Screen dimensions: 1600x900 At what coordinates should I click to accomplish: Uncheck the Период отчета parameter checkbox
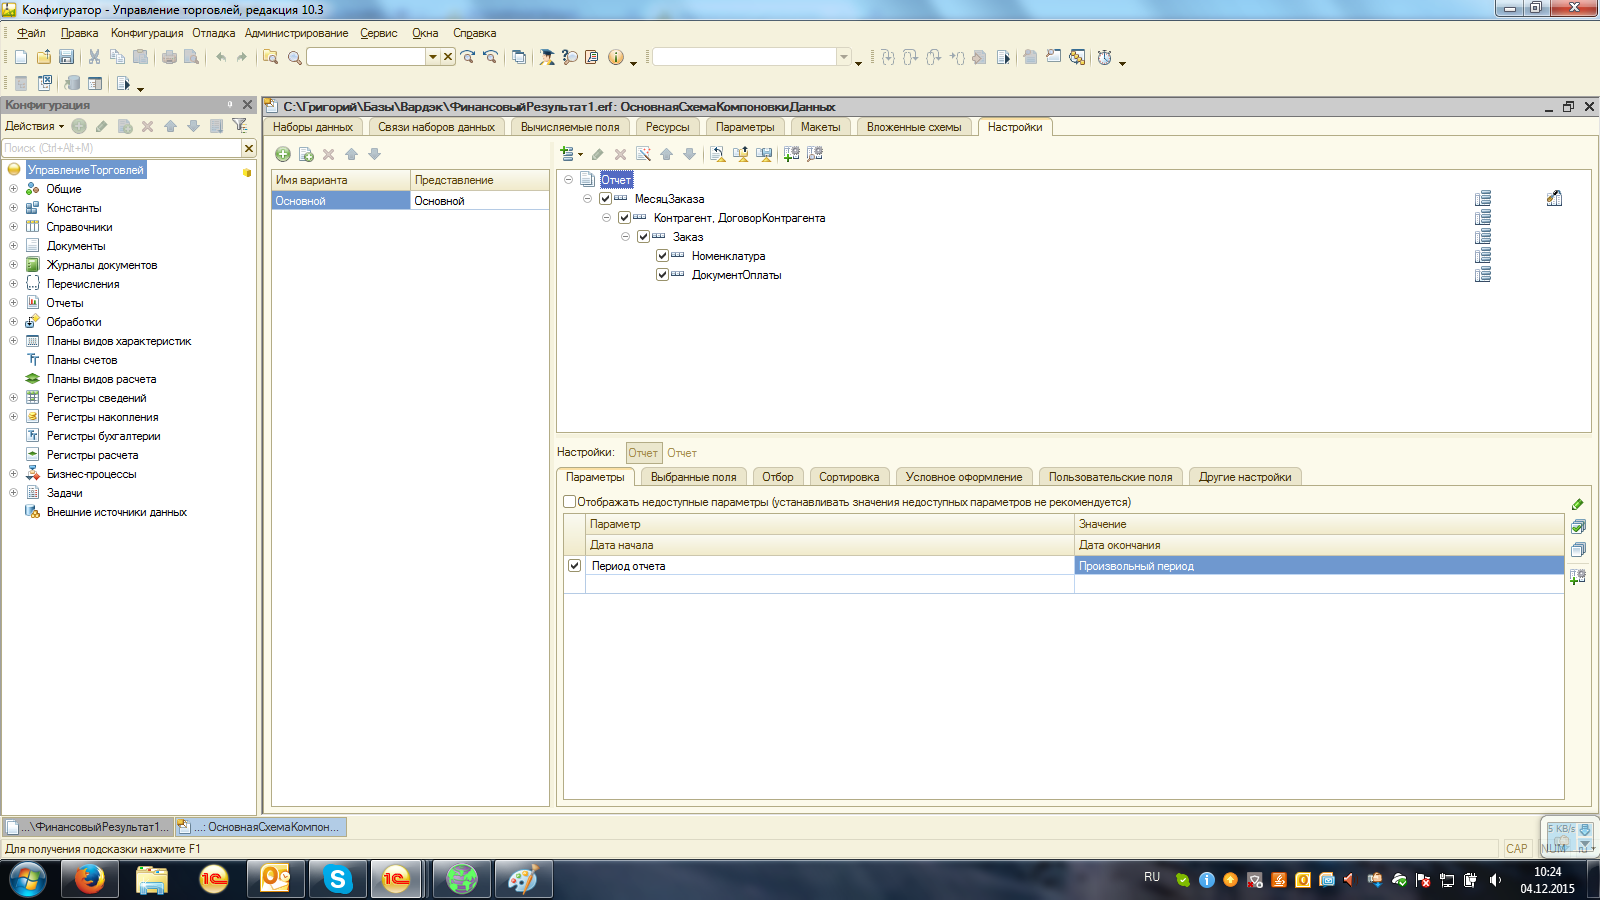click(x=574, y=566)
